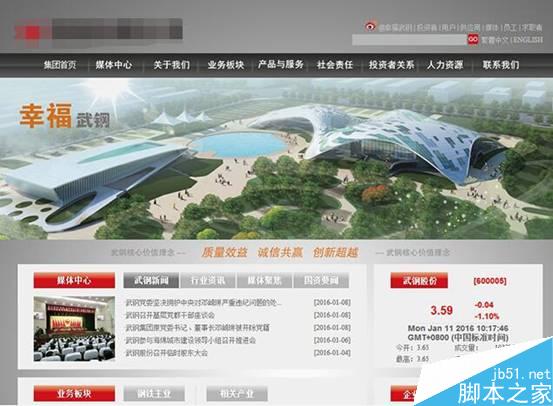Select the 国资要闻 tab

point(321,280)
